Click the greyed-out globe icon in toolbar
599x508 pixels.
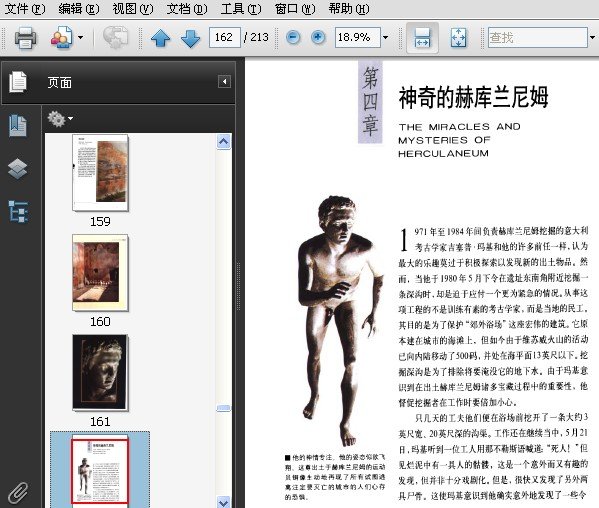point(115,37)
